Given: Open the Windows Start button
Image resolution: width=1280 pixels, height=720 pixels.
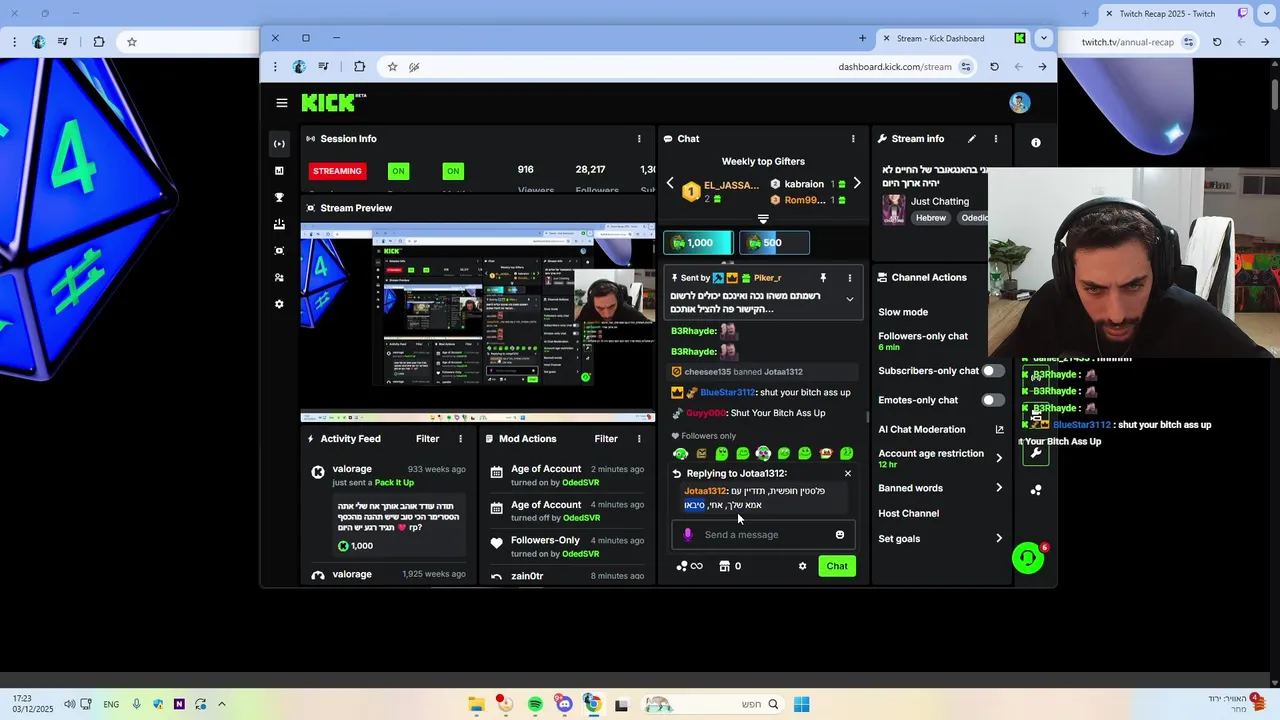Looking at the screenshot, I should pyautogui.click(x=801, y=704).
